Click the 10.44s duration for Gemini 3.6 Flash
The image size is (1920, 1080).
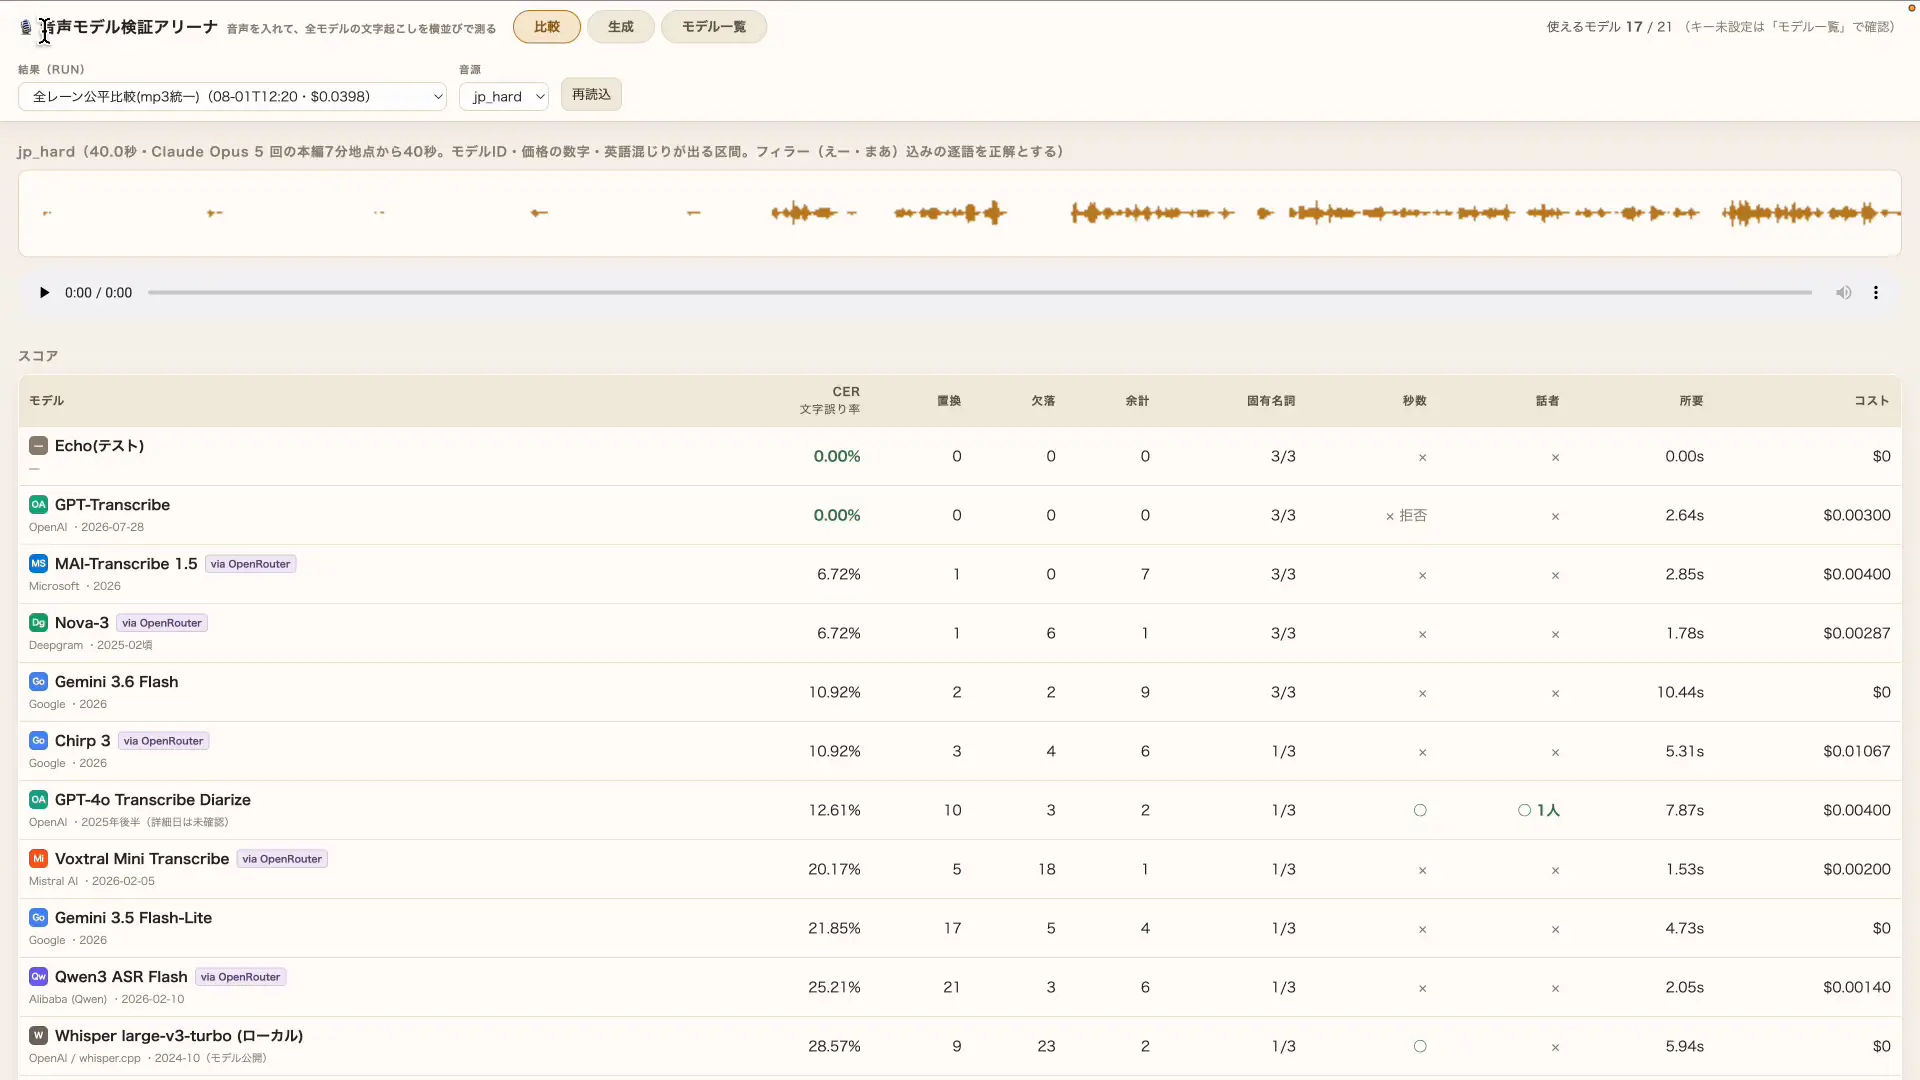(x=1680, y=693)
